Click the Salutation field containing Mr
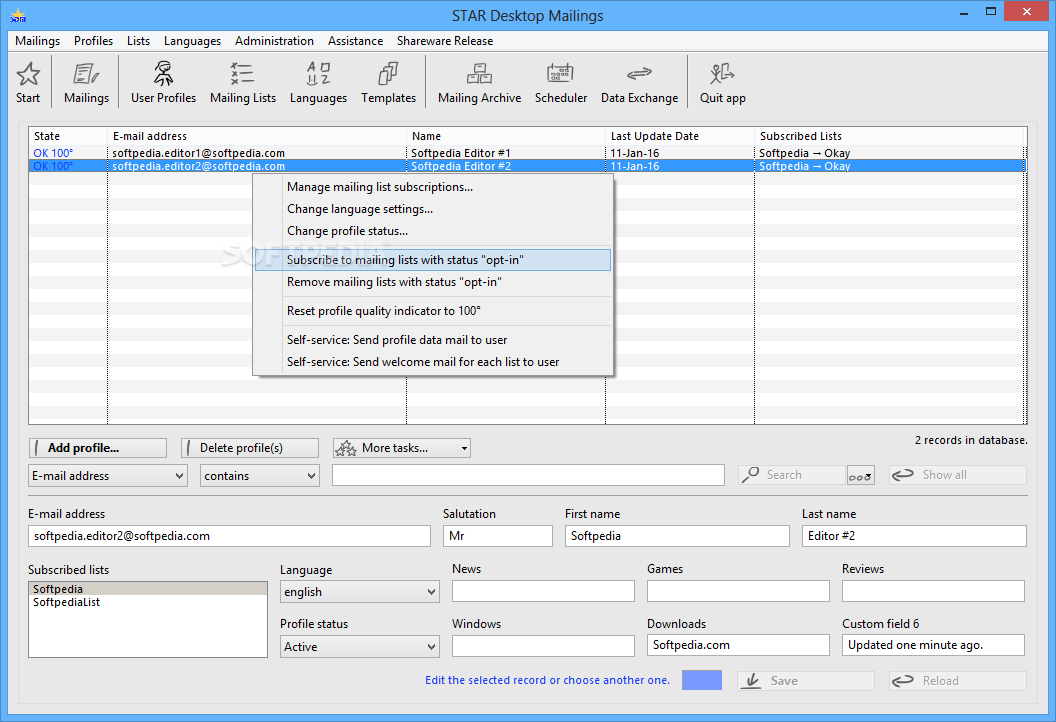 coord(498,536)
